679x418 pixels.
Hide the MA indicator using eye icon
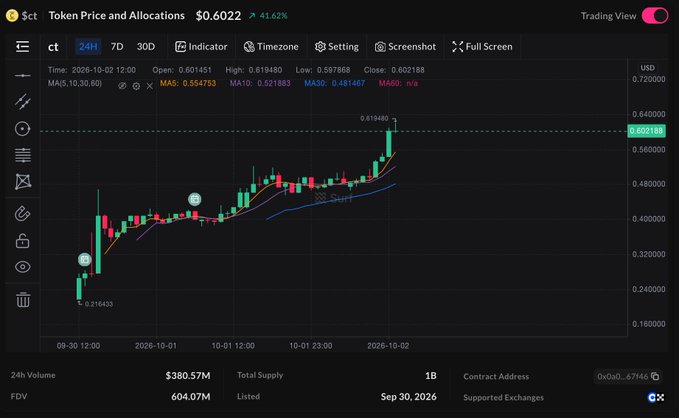point(122,86)
